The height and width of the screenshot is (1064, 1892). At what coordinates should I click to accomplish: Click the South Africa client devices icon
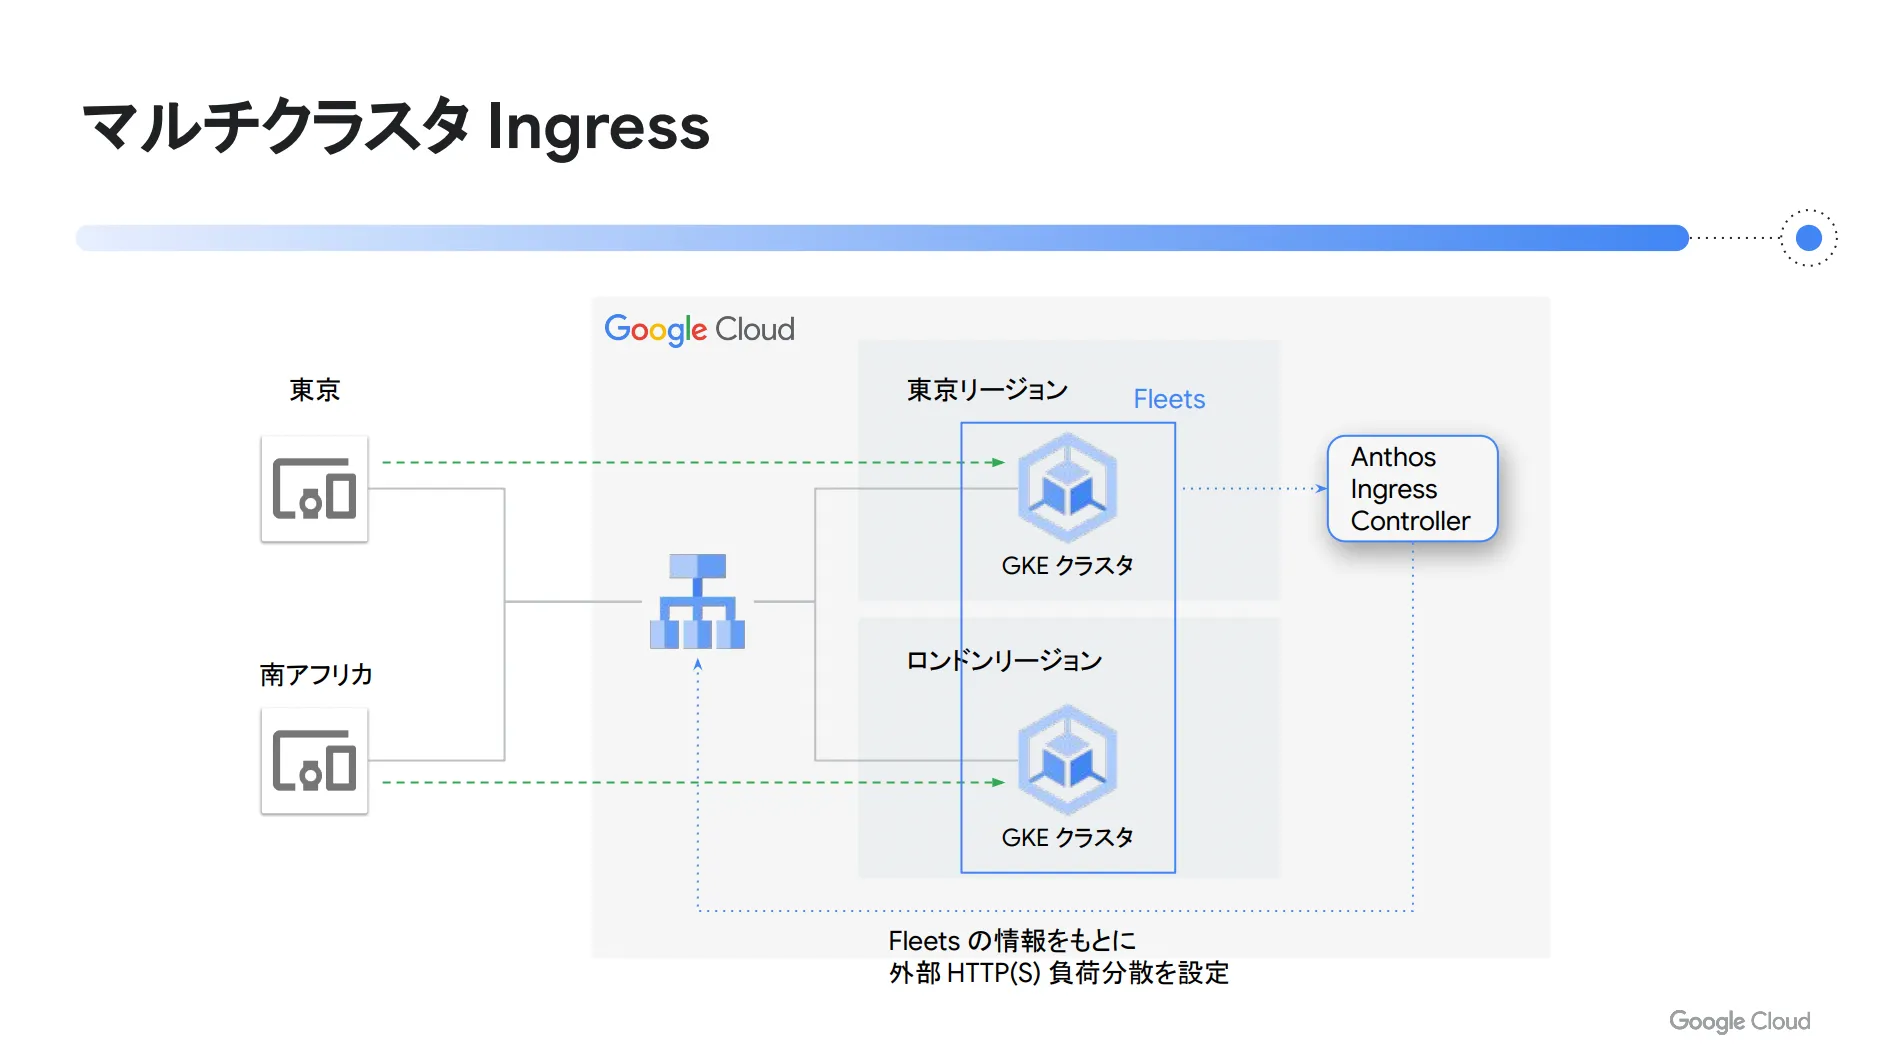click(x=314, y=761)
